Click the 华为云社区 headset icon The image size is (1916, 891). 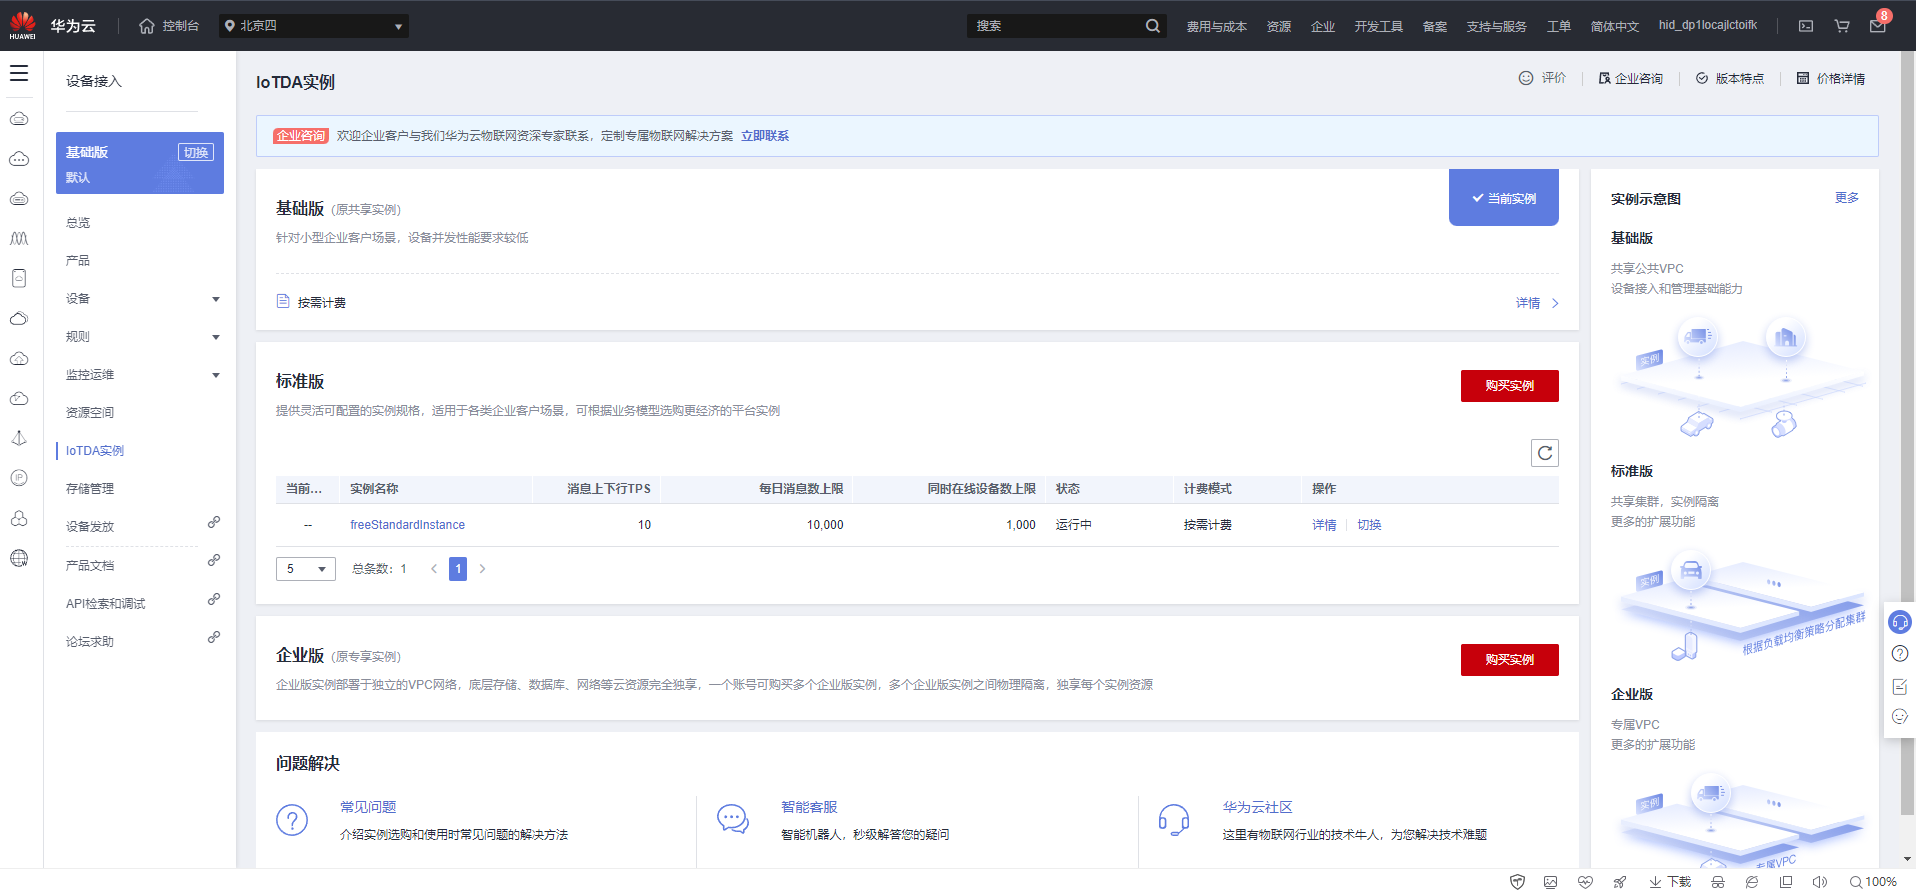pyautogui.click(x=1174, y=820)
